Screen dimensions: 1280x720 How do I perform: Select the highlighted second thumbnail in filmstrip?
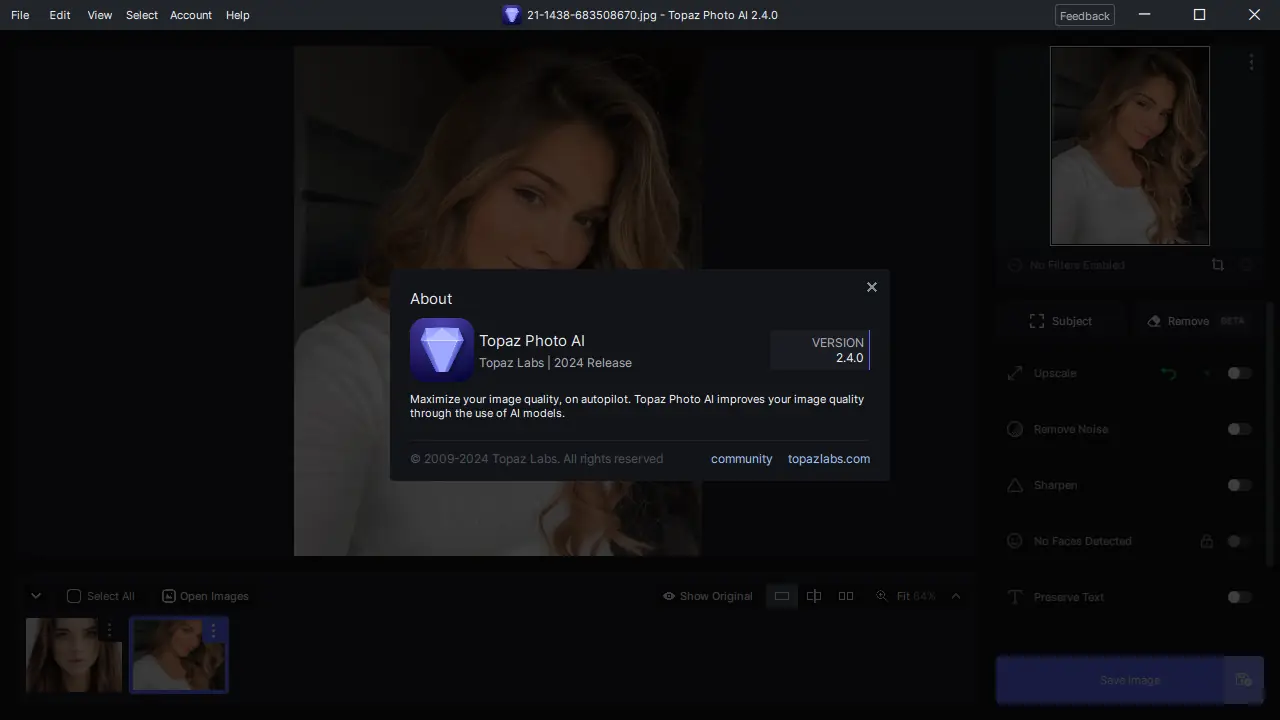179,655
